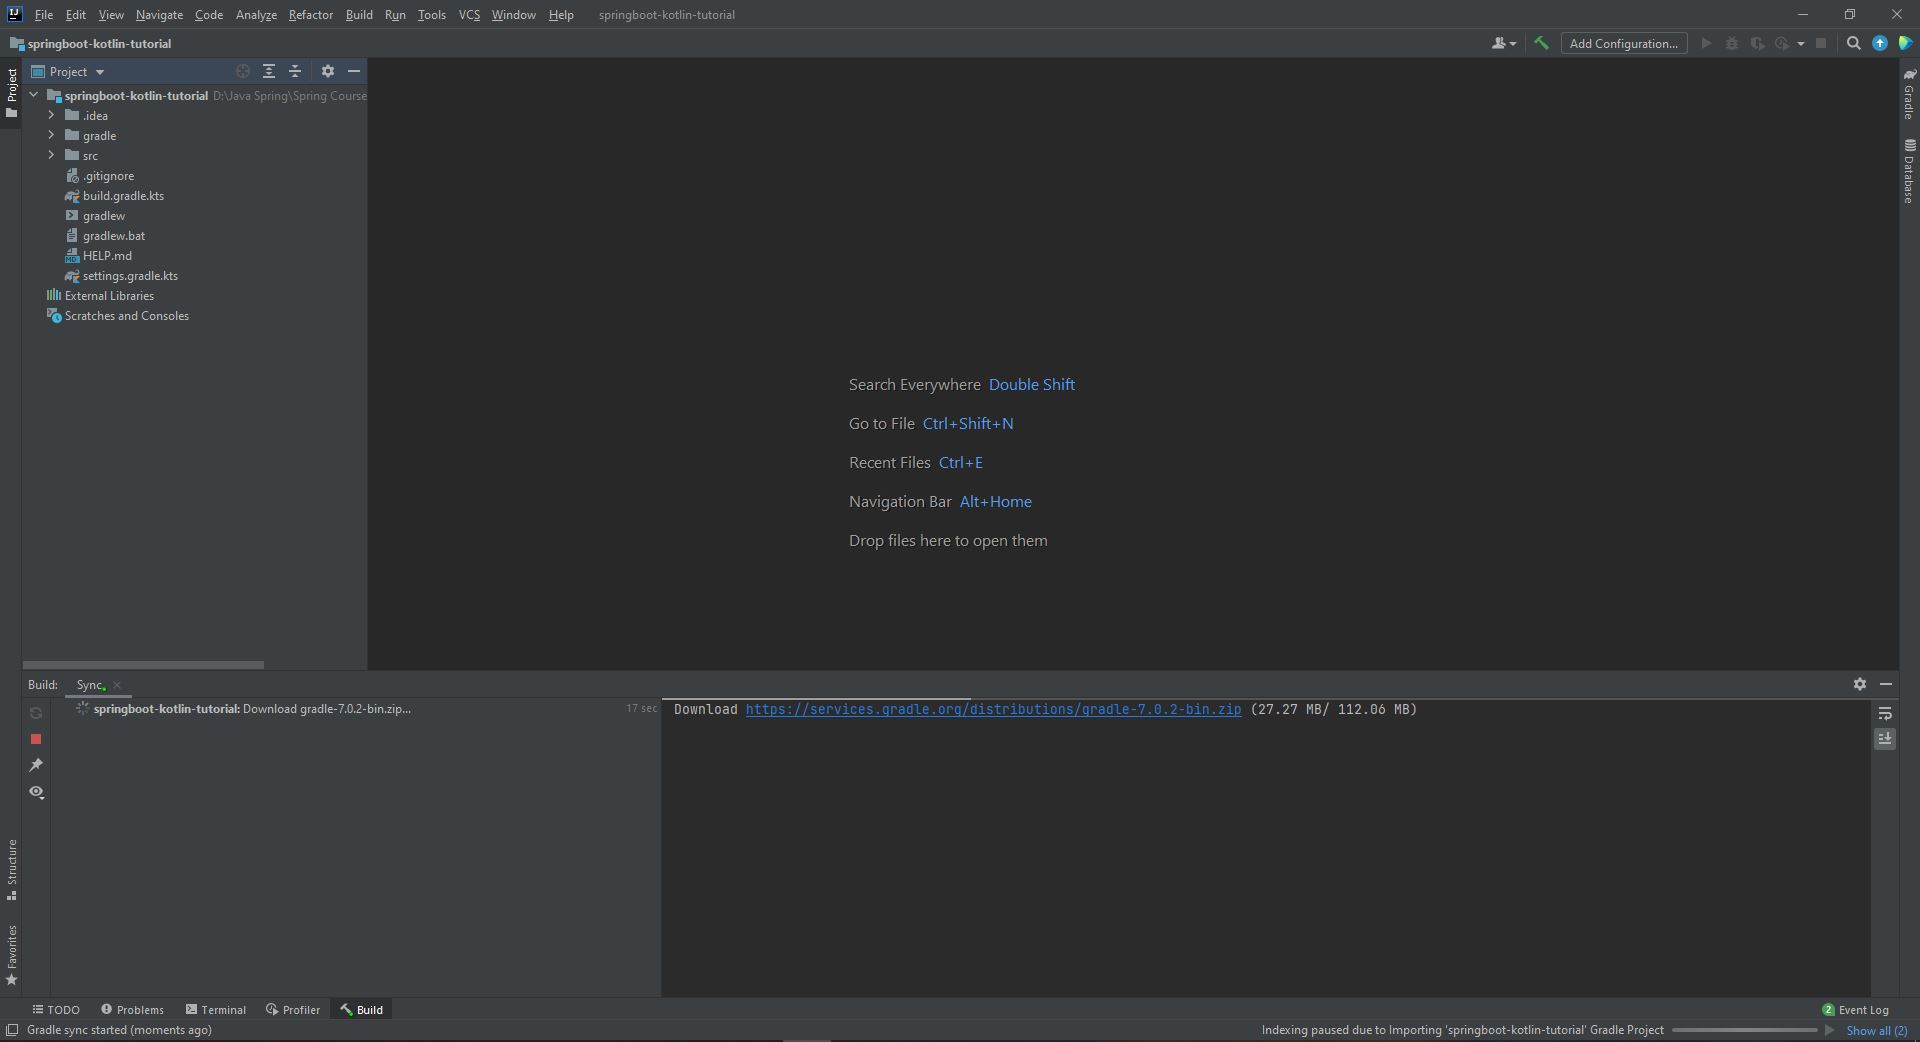Open the File menu
This screenshot has height=1042, width=1920.
(44, 15)
